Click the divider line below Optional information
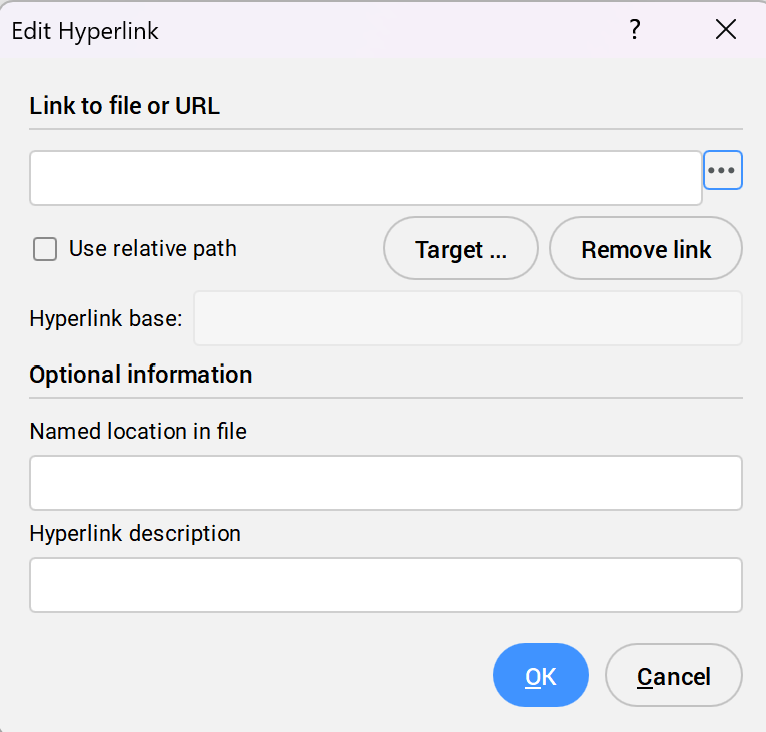The width and height of the screenshot is (766, 732). click(x=385, y=398)
